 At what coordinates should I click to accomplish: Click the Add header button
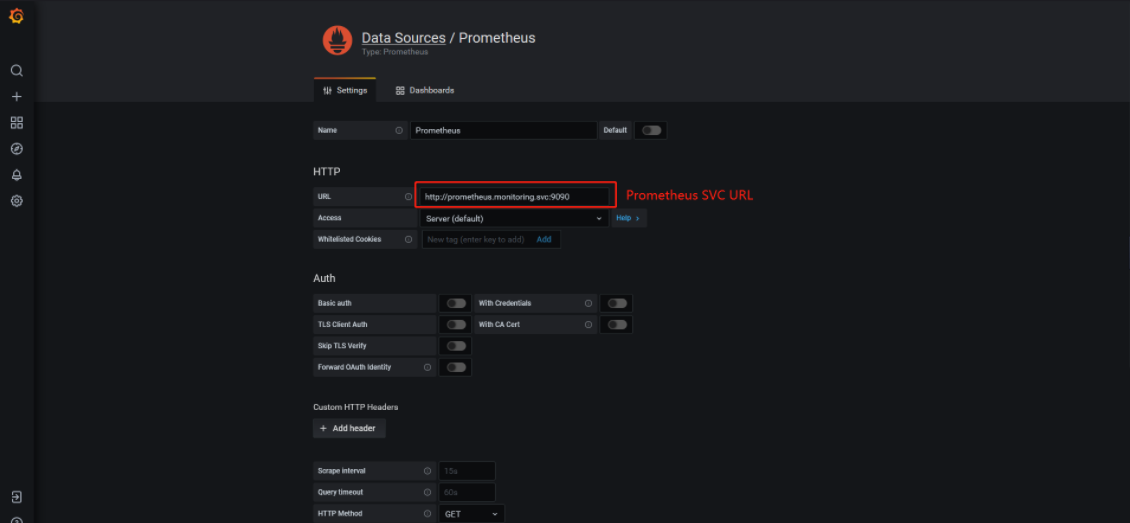348,428
